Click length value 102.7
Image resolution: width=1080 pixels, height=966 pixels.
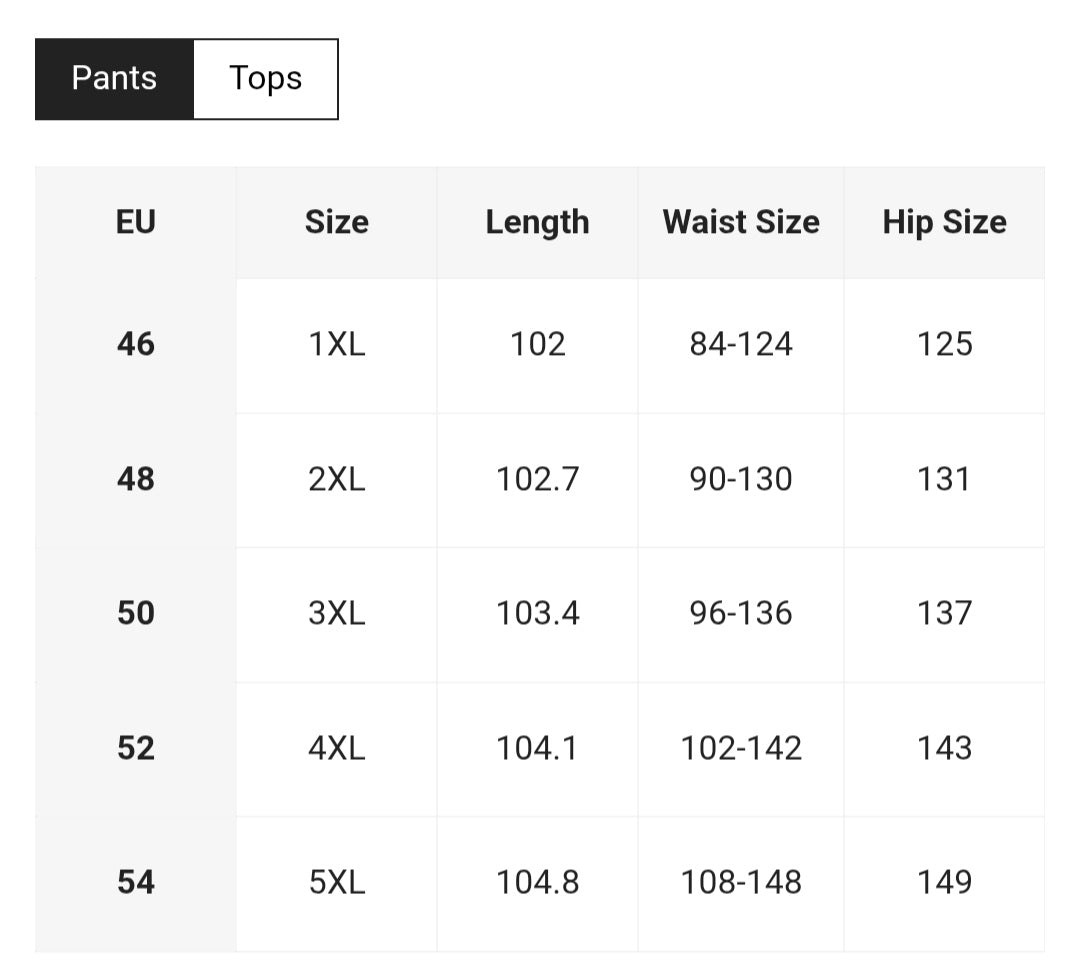pos(537,479)
